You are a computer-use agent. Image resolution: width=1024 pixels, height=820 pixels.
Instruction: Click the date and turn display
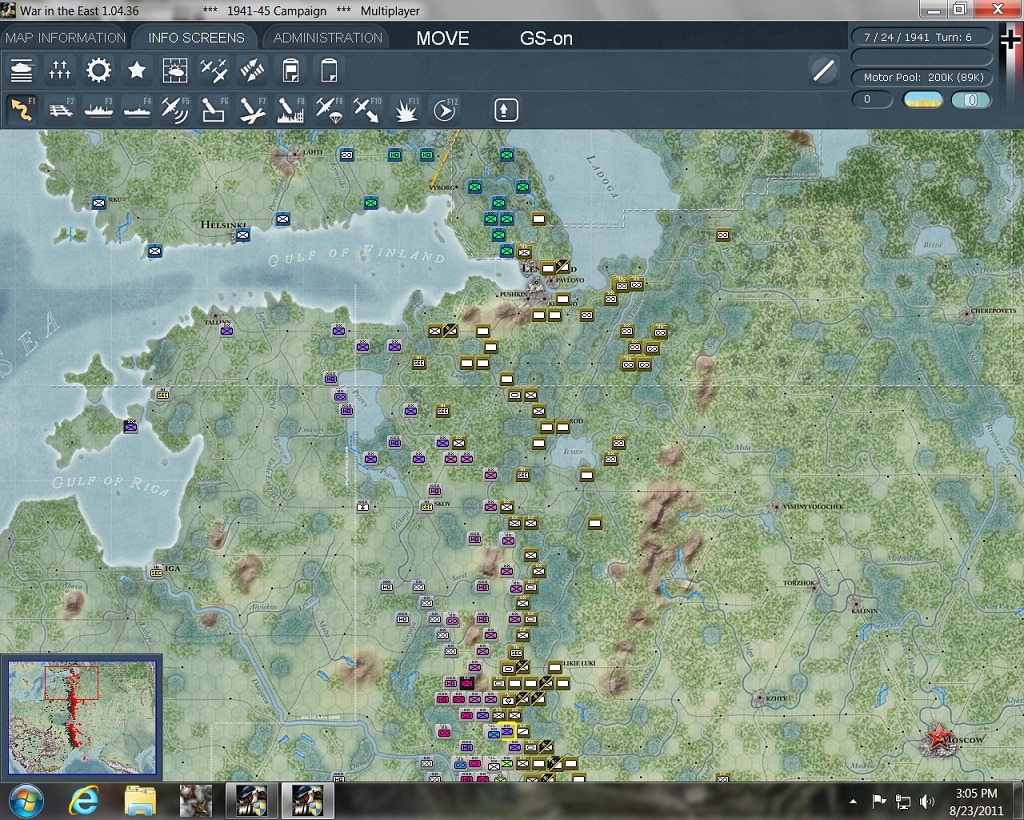click(921, 37)
